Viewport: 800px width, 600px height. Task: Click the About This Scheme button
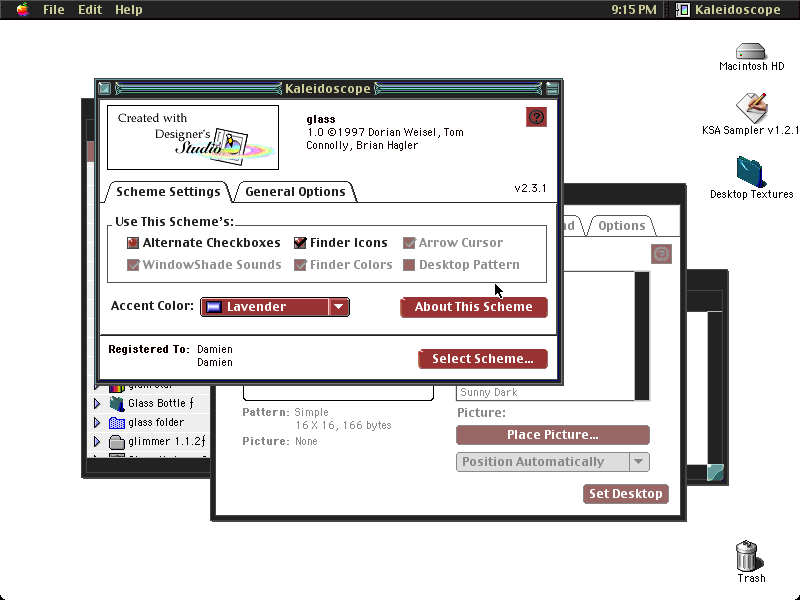point(473,307)
